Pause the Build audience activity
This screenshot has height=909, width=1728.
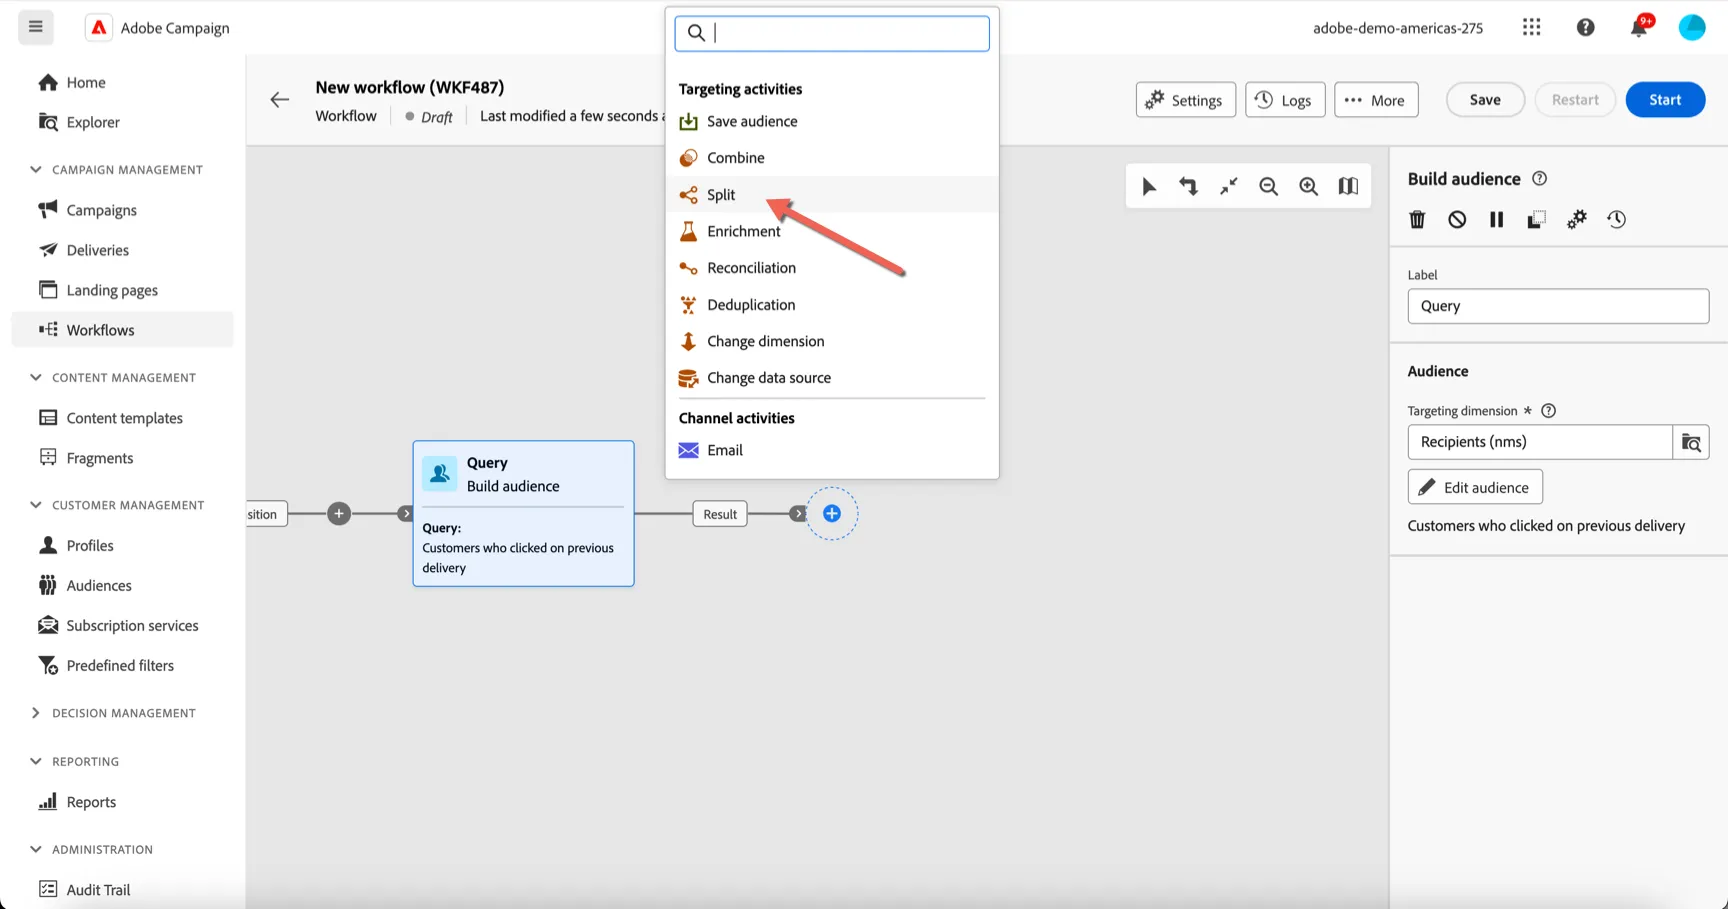point(1497,219)
